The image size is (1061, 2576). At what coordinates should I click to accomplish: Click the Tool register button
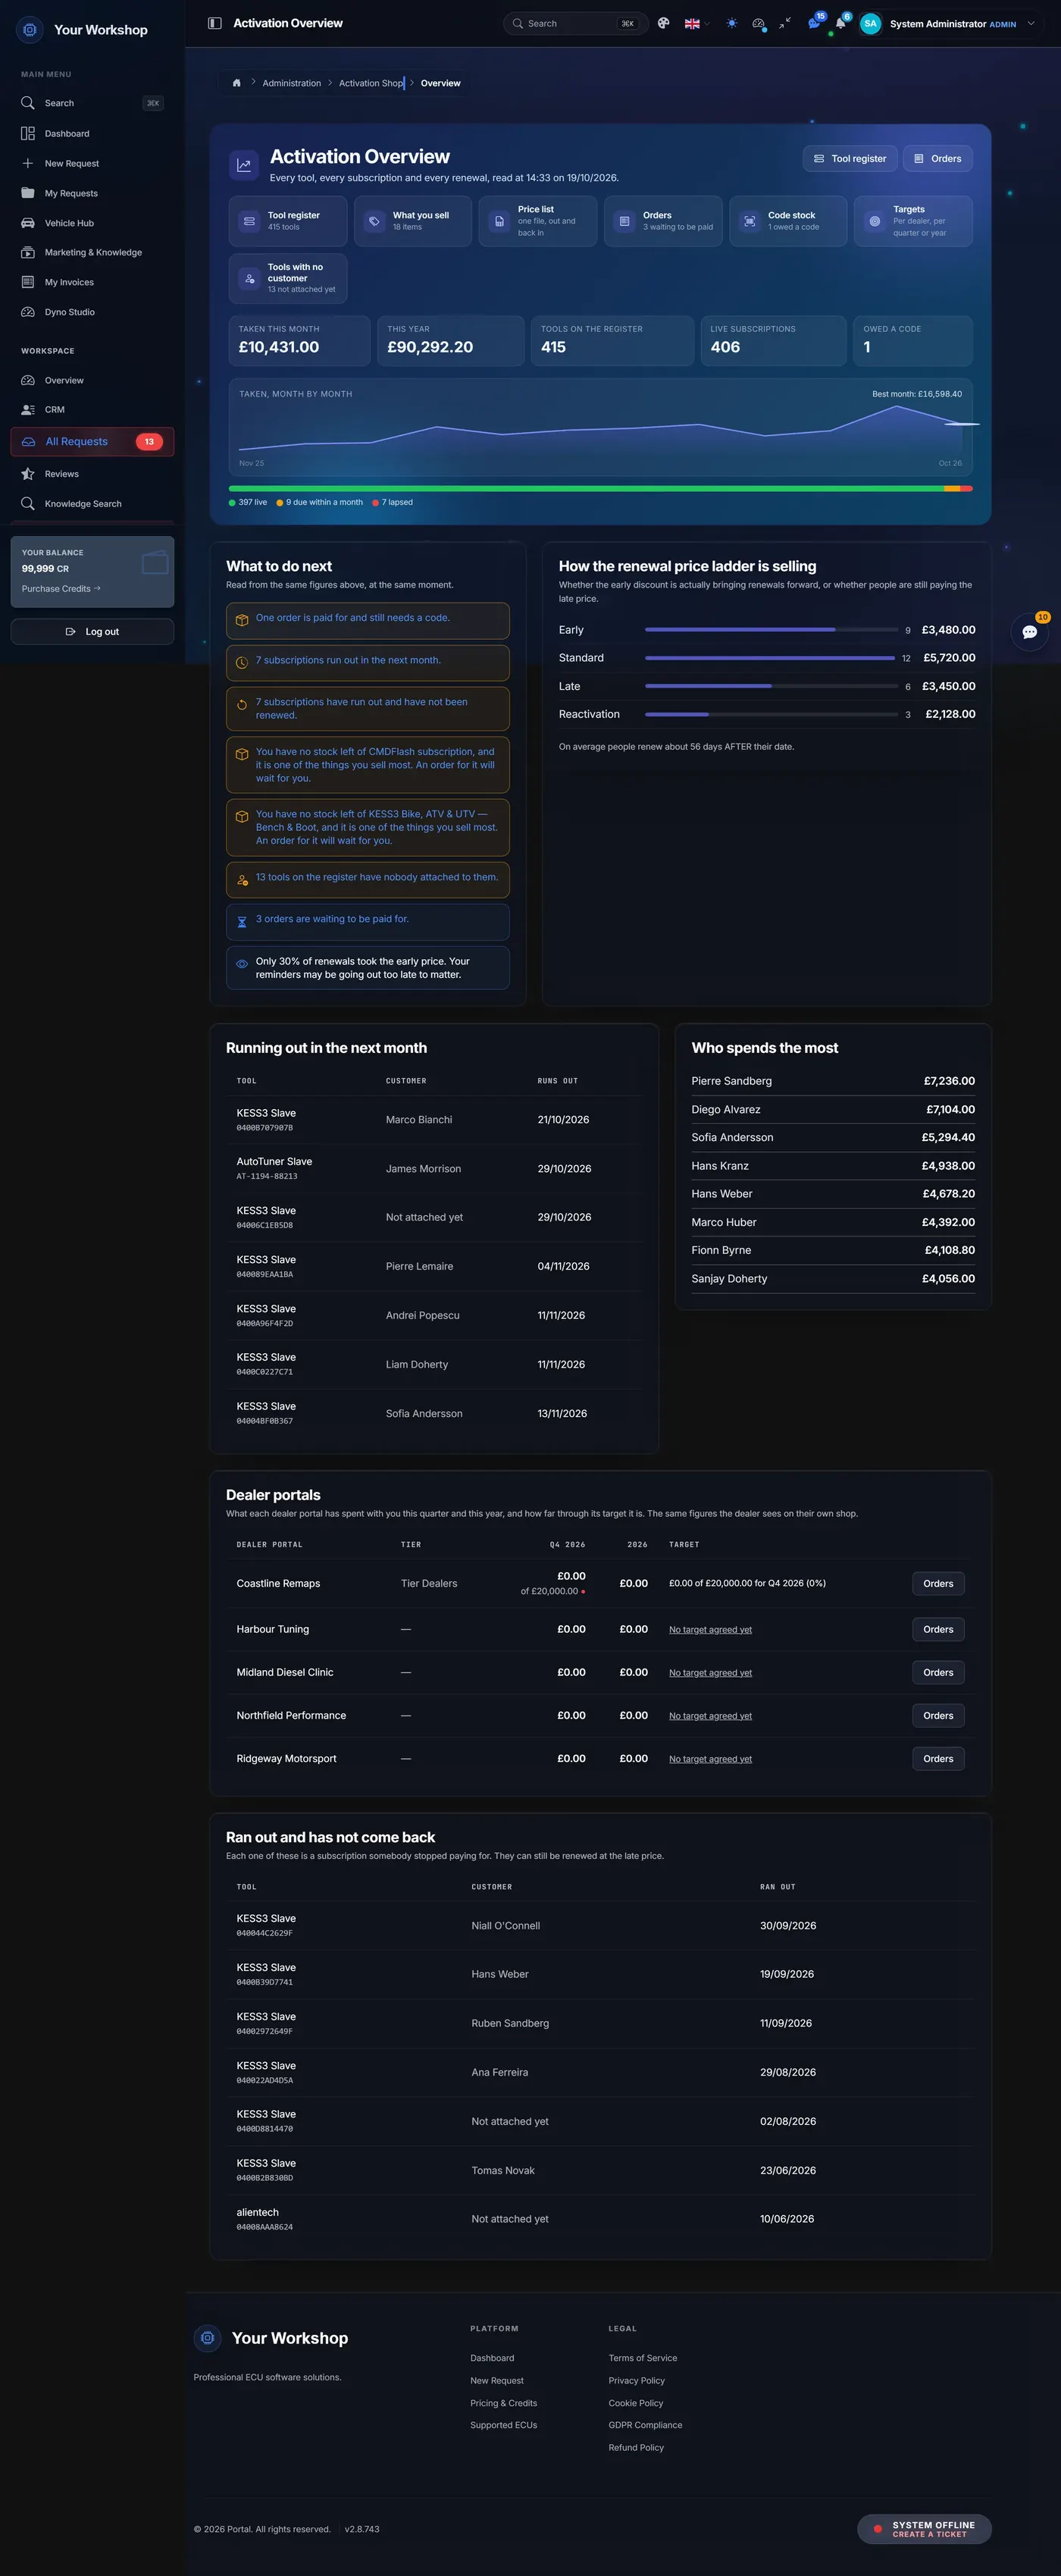click(850, 159)
